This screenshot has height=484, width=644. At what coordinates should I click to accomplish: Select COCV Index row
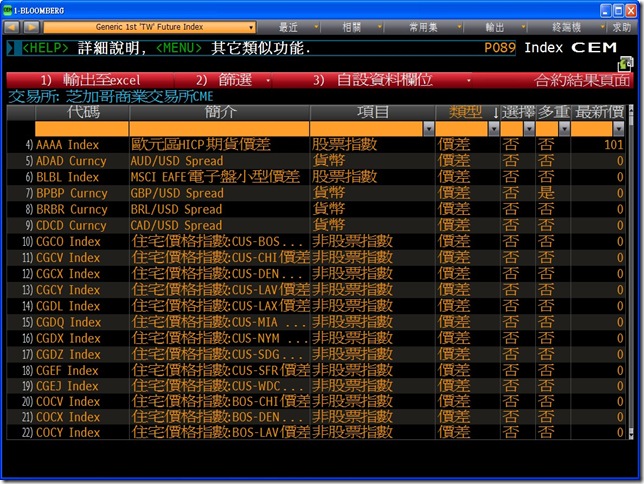pyautogui.click(x=316, y=401)
